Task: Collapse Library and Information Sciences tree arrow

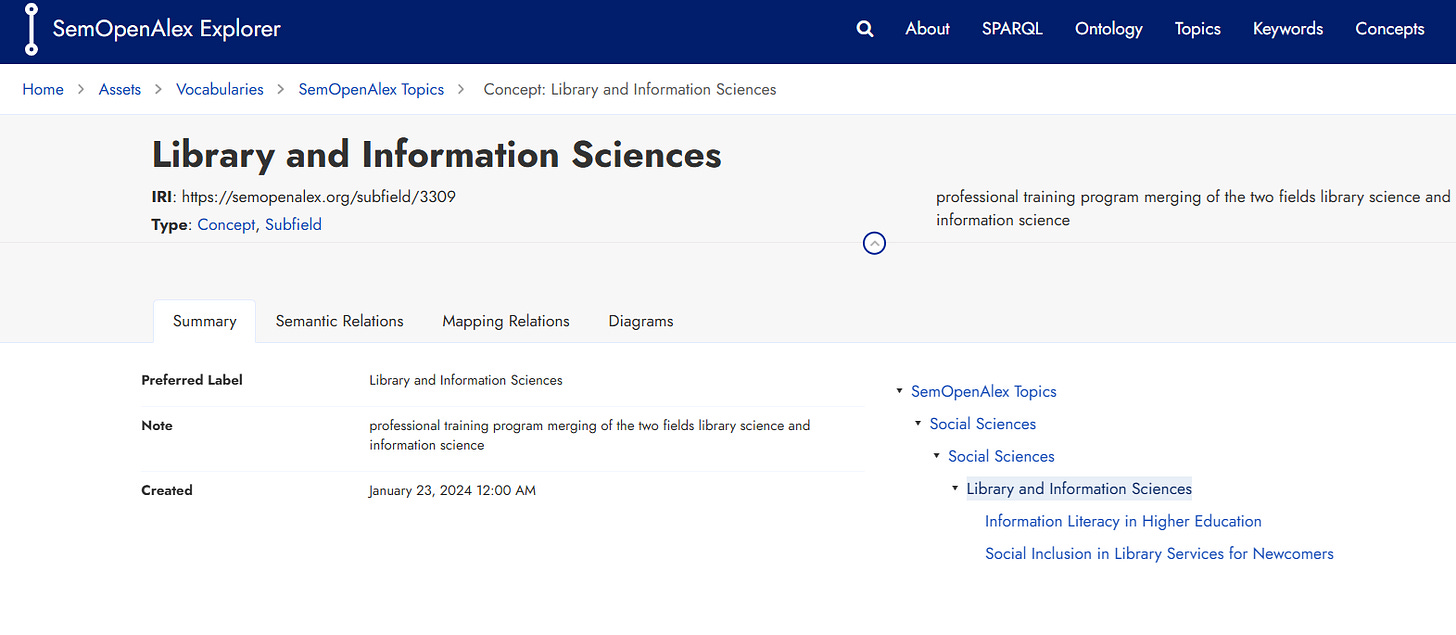Action: click(x=955, y=489)
